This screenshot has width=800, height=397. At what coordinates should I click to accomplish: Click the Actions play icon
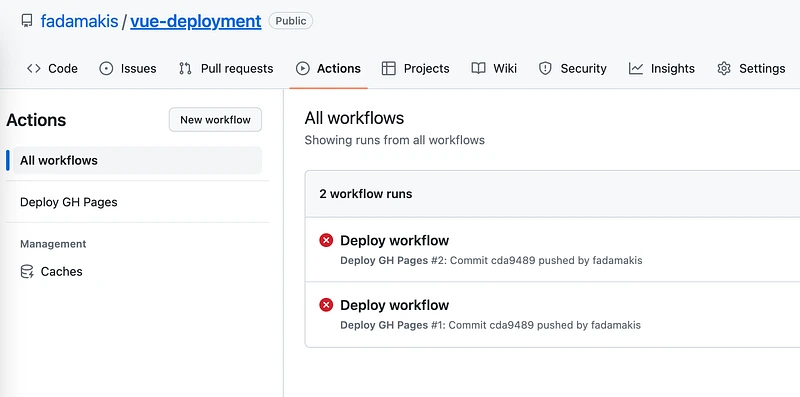[x=303, y=68]
